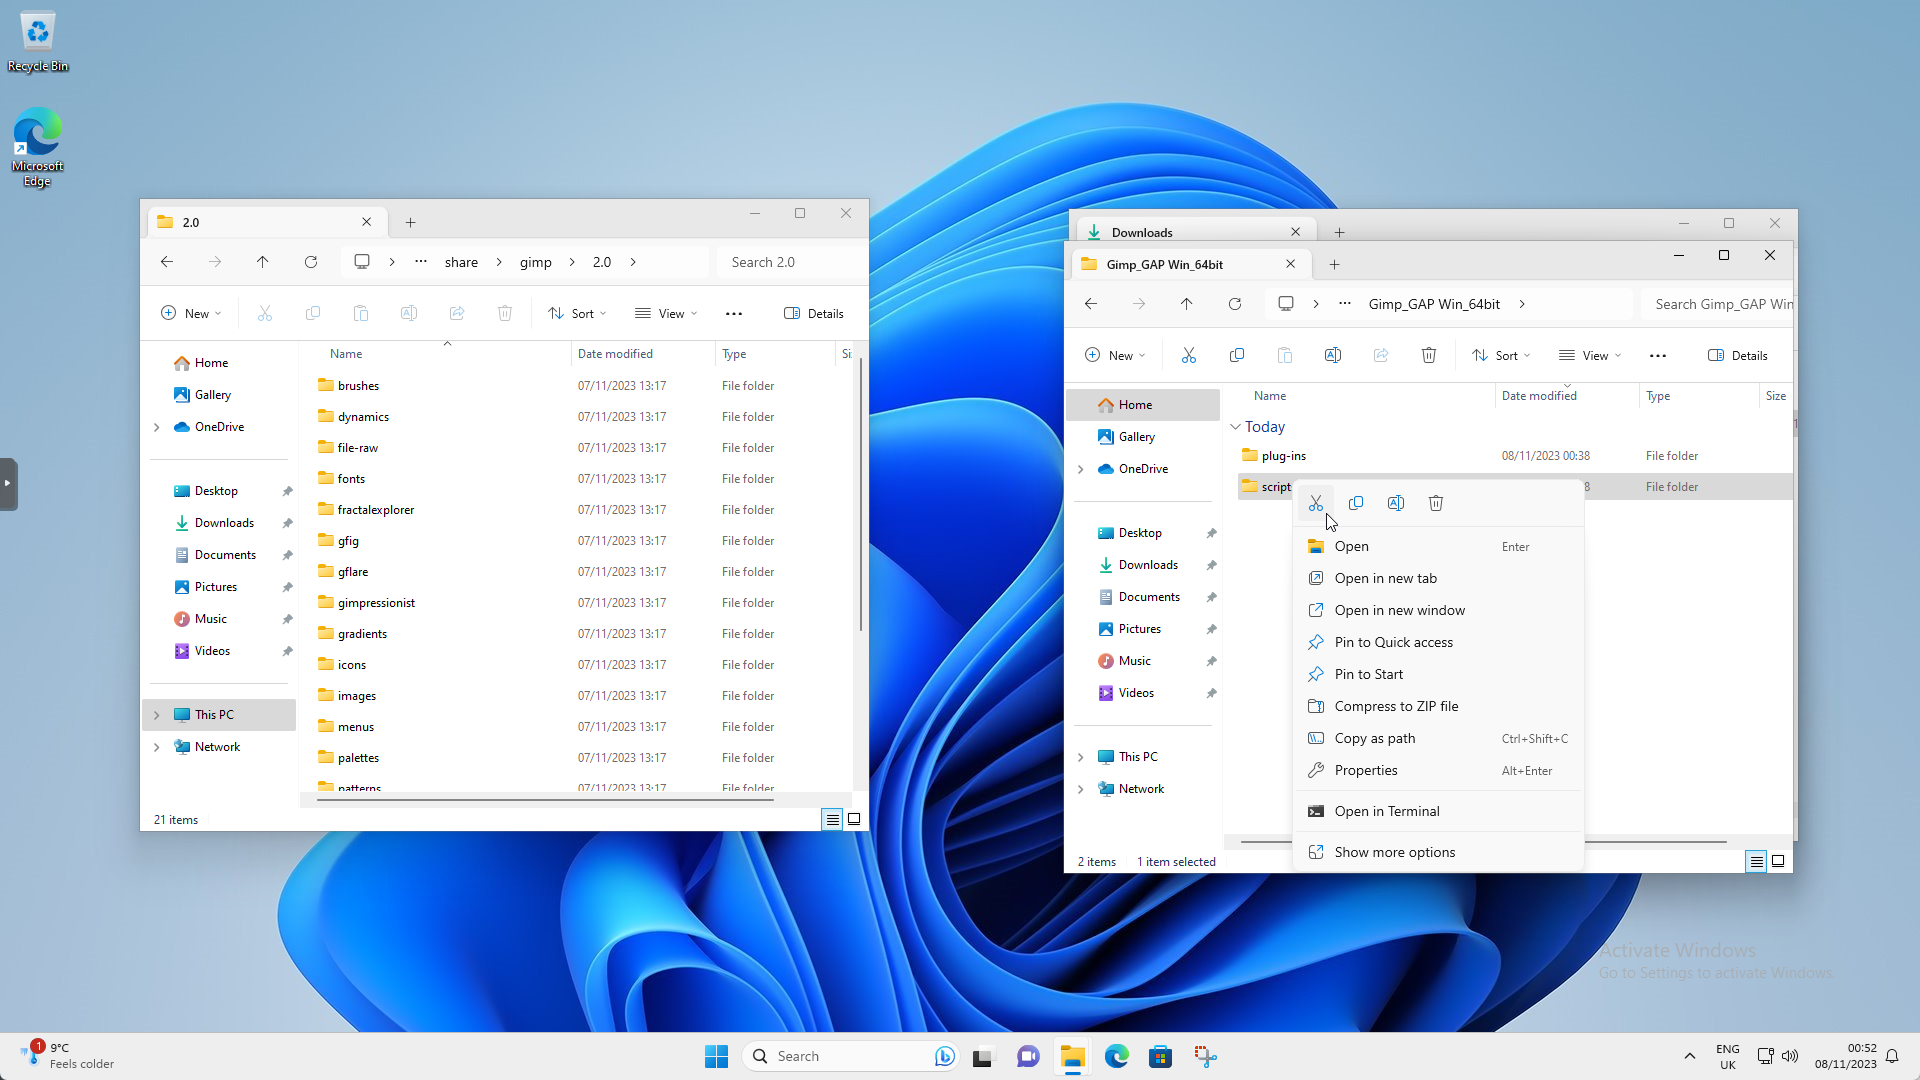This screenshot has width=1920, height=1080.
Task: Click Show more options in the context menu
Action: click(1394, 851)
